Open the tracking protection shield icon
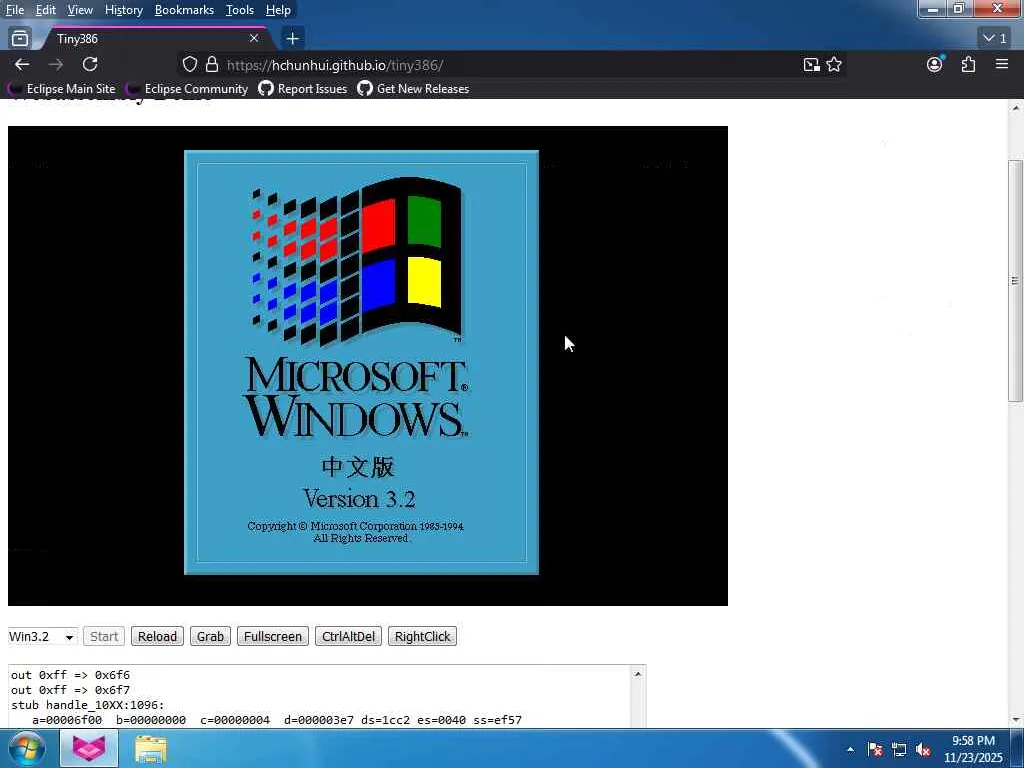This screenshot has height=768, width=1024. (x=189, y=65)
